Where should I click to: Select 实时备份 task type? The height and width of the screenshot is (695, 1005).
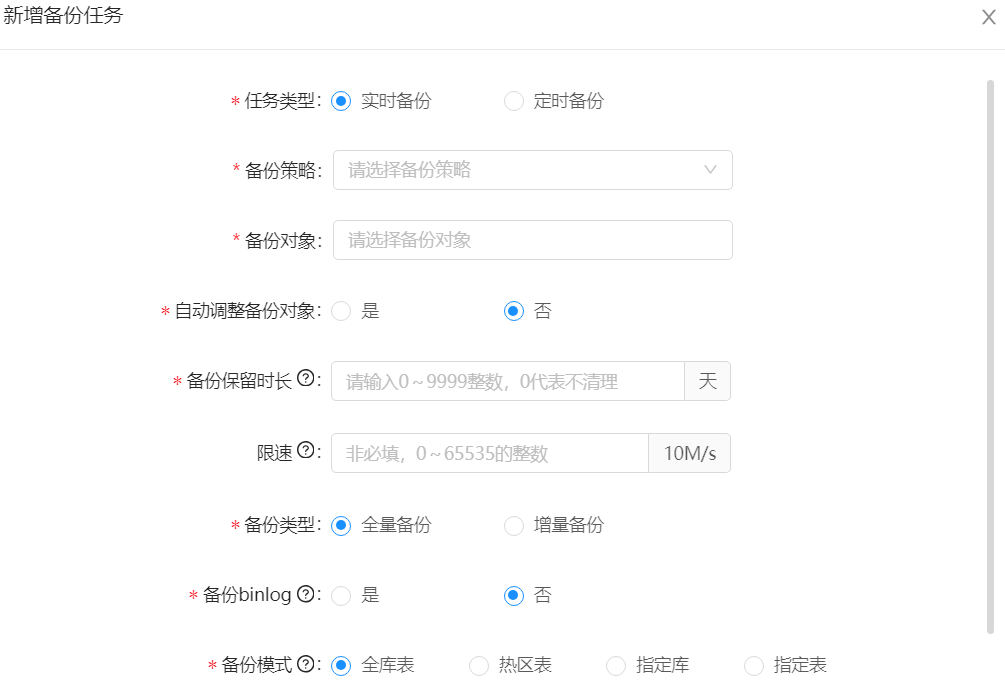[342, 101]
